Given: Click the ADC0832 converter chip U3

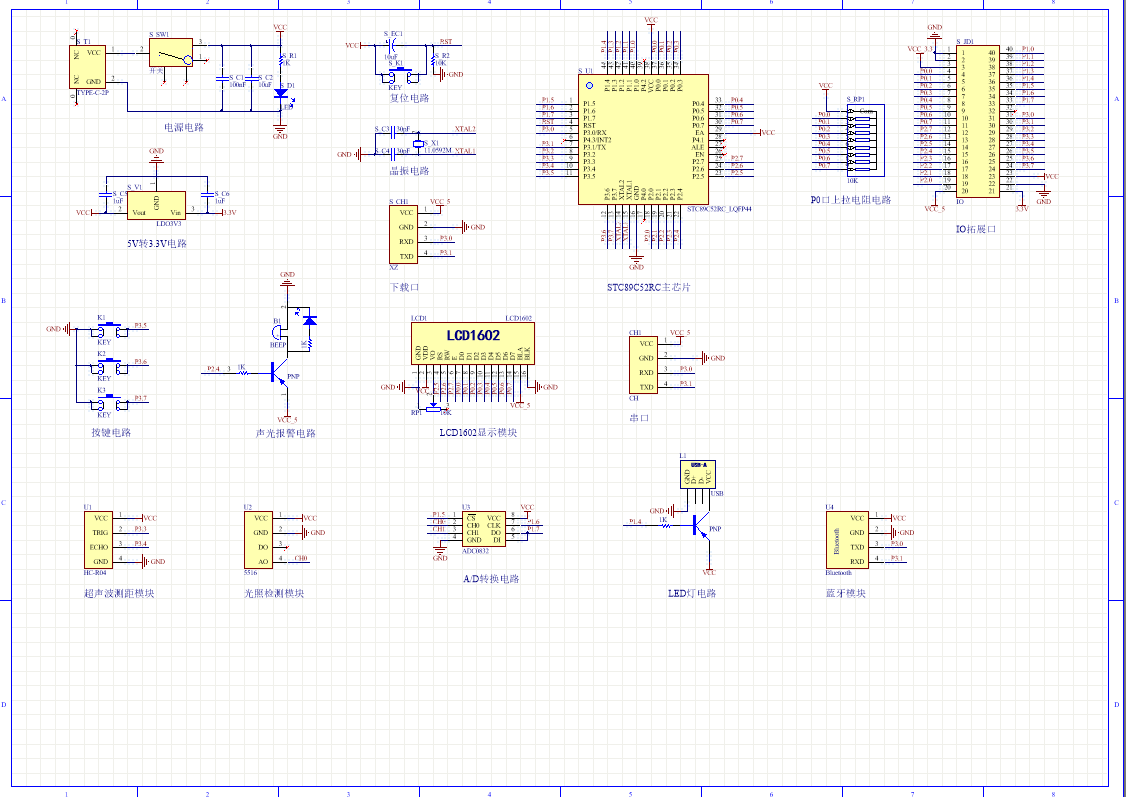Looking at the screenshot, I should 481,528.
